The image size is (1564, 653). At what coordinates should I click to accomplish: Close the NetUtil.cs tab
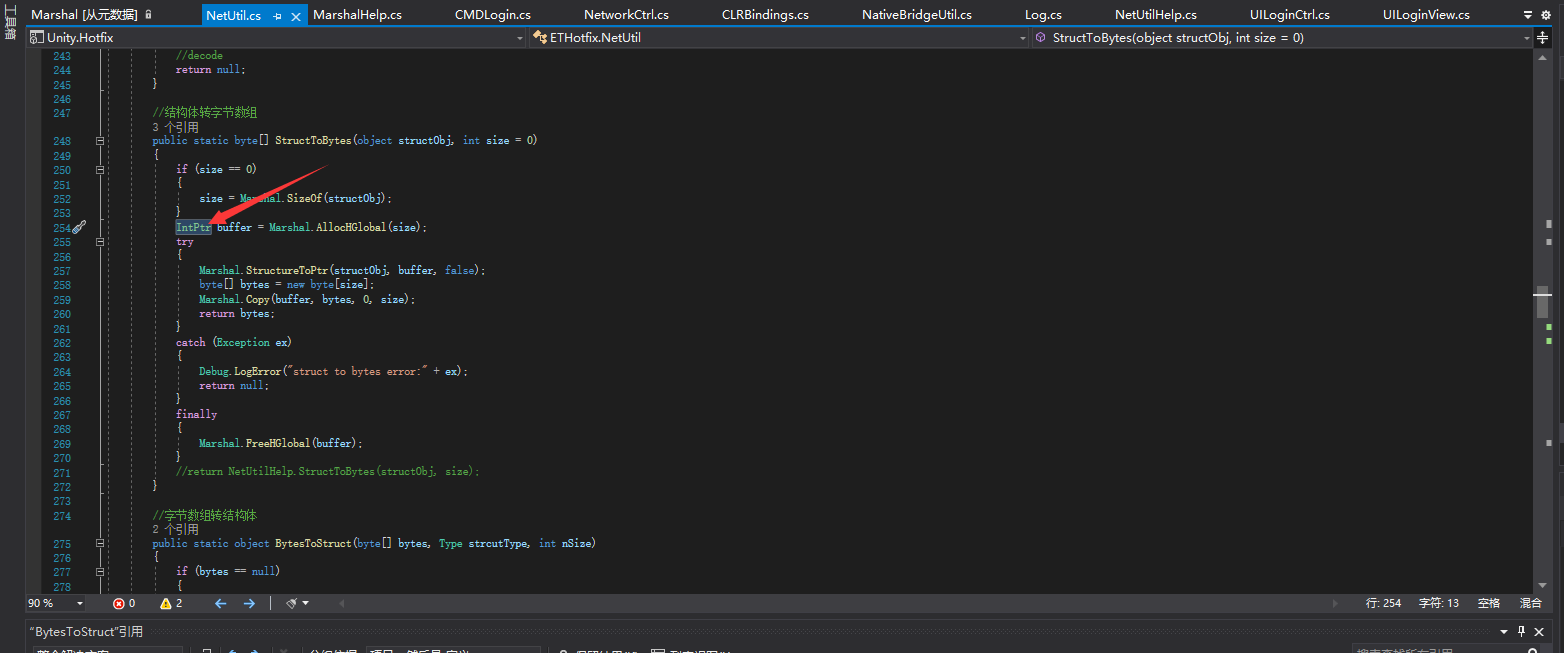click(294, 15)
